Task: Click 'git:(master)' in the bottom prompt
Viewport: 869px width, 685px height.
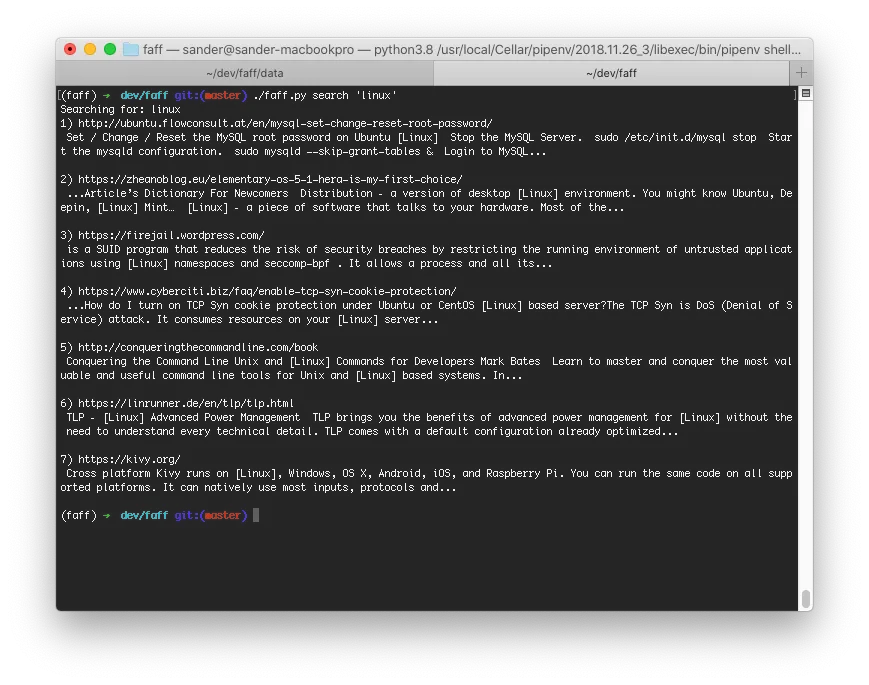Action: [211, 515]
